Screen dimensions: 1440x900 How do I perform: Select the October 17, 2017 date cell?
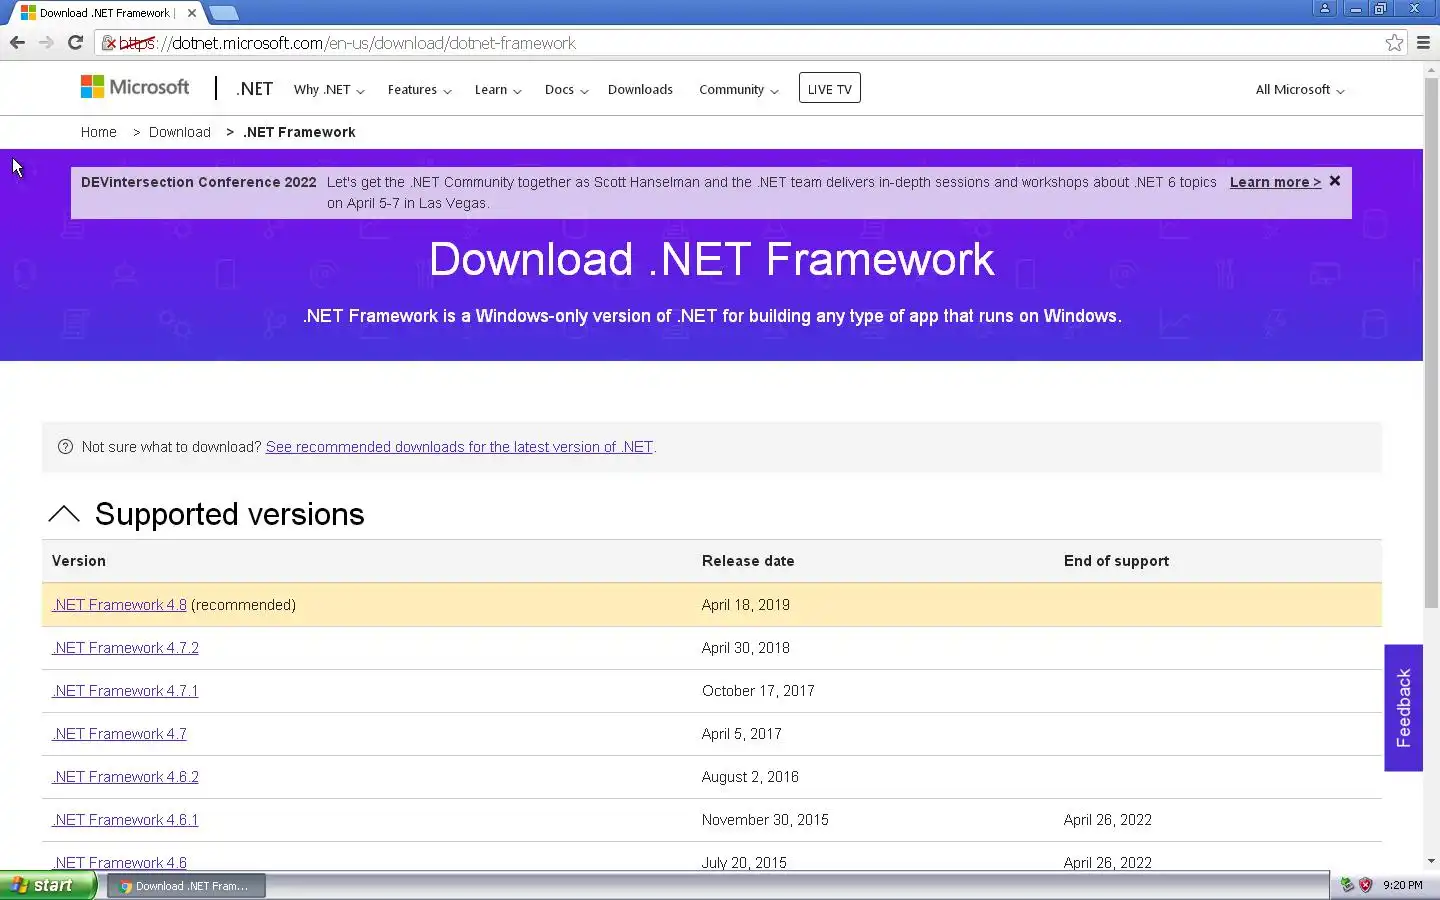[x=758, y=691]
